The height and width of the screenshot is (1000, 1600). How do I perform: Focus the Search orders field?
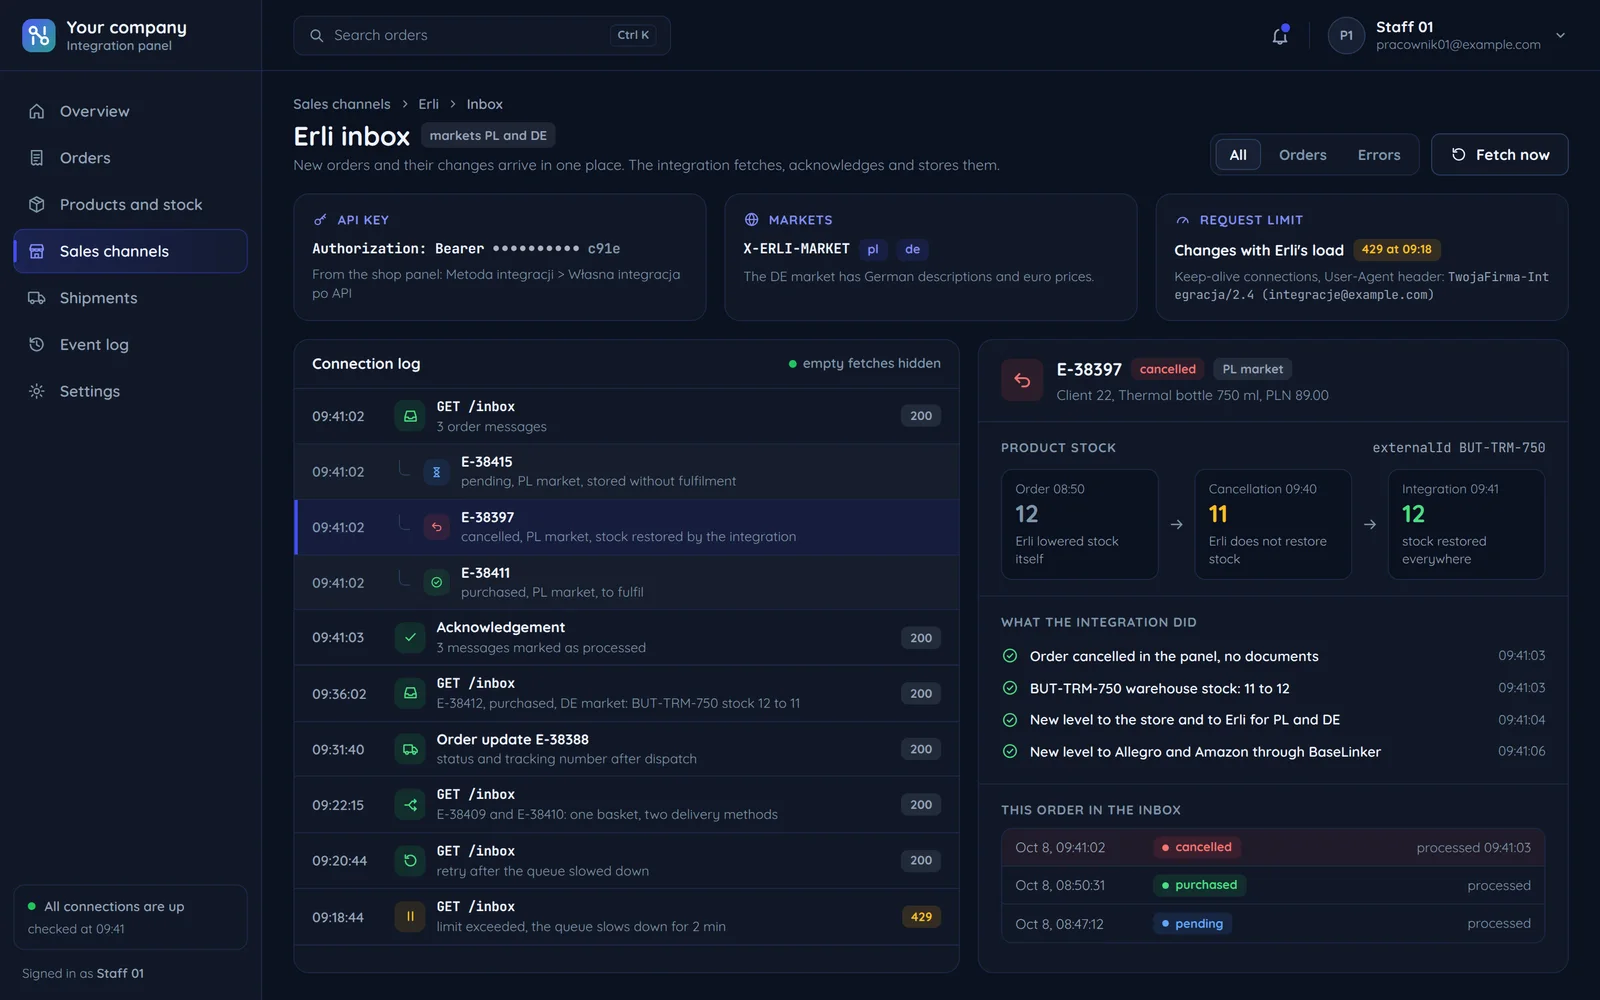tap(482, 35)
